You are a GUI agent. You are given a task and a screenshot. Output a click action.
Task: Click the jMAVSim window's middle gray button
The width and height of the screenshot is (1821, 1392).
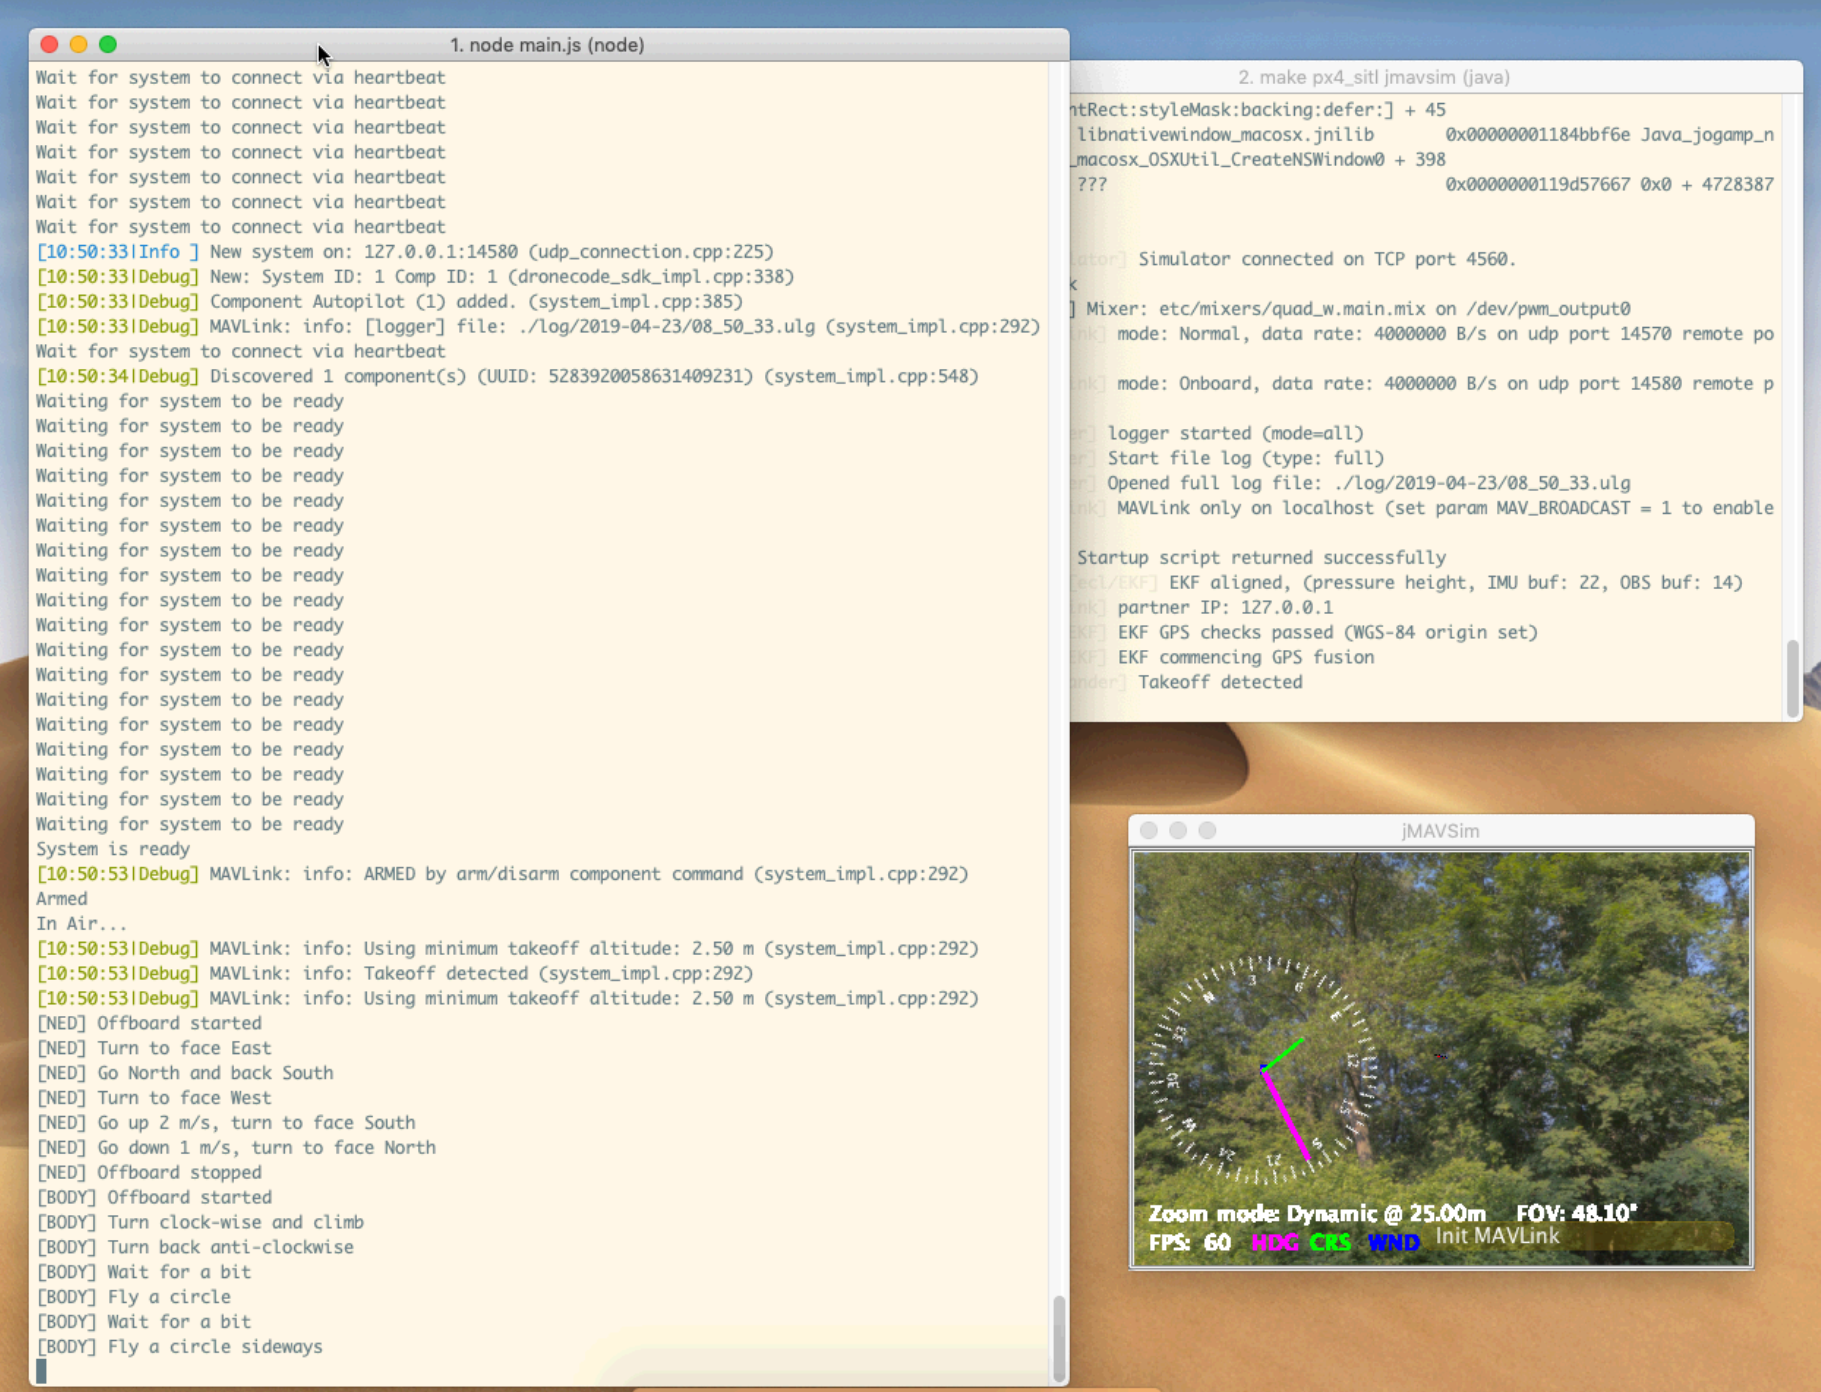(1178, 830)
